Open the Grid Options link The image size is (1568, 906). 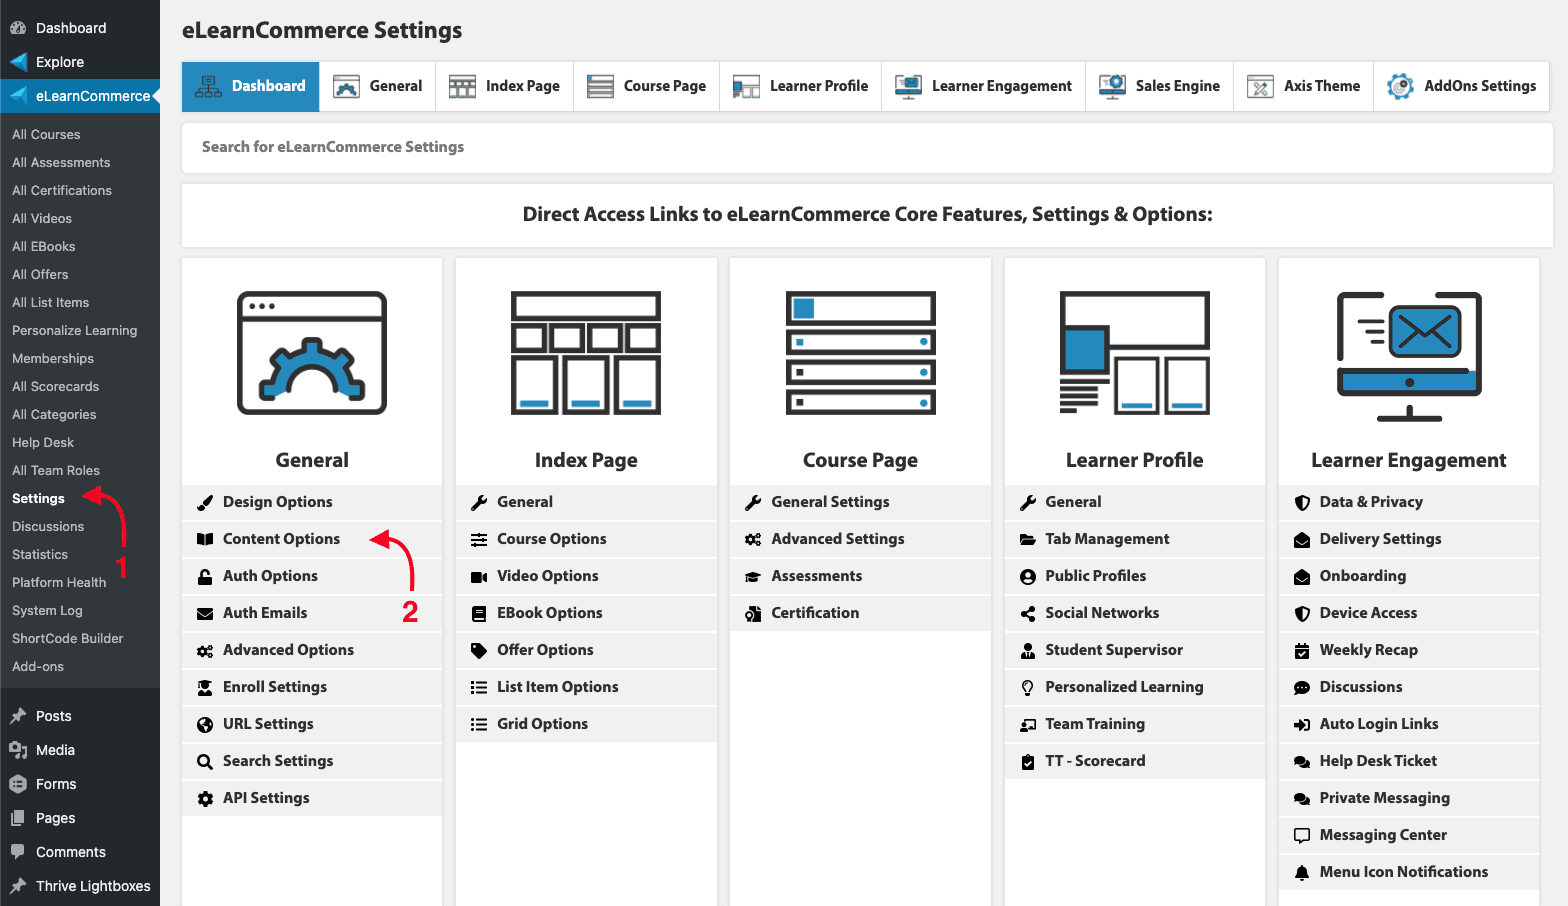(x=543, y=724)
